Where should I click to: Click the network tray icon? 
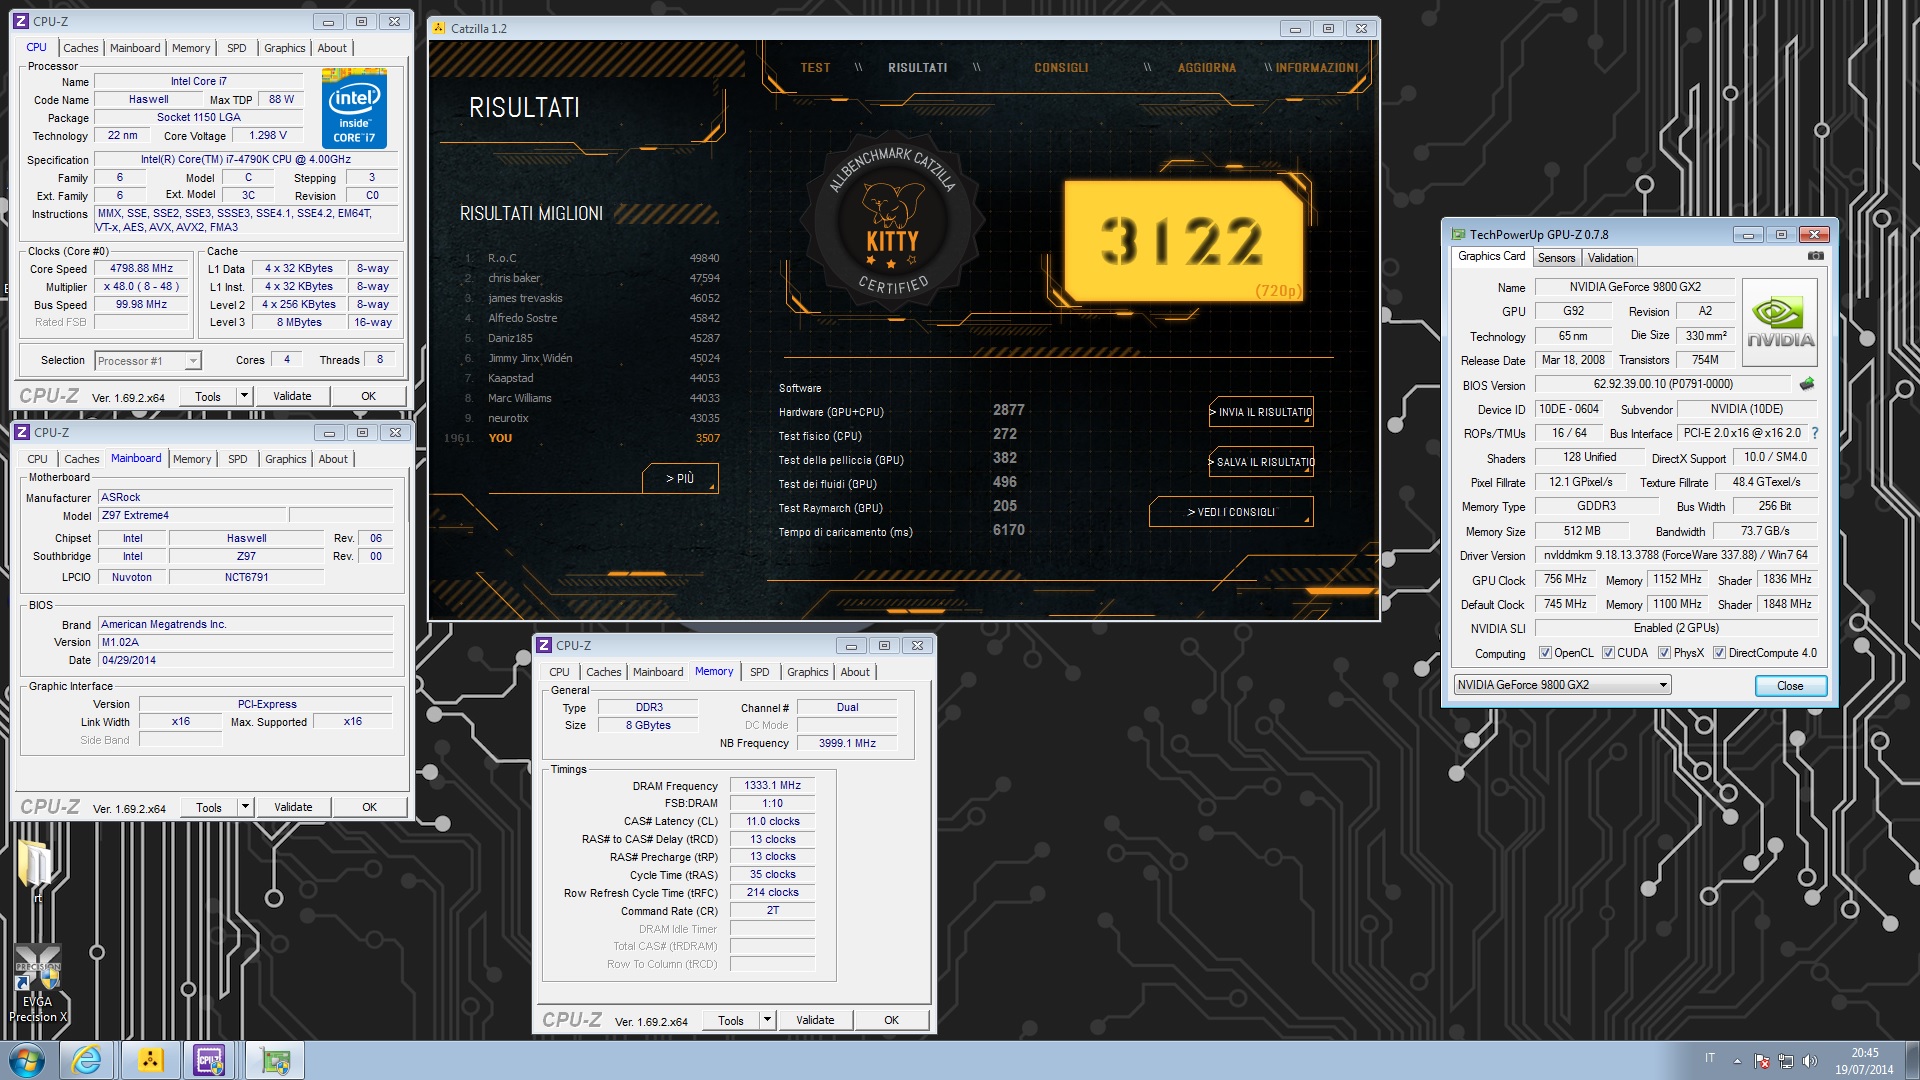tap(1786, 1061)
